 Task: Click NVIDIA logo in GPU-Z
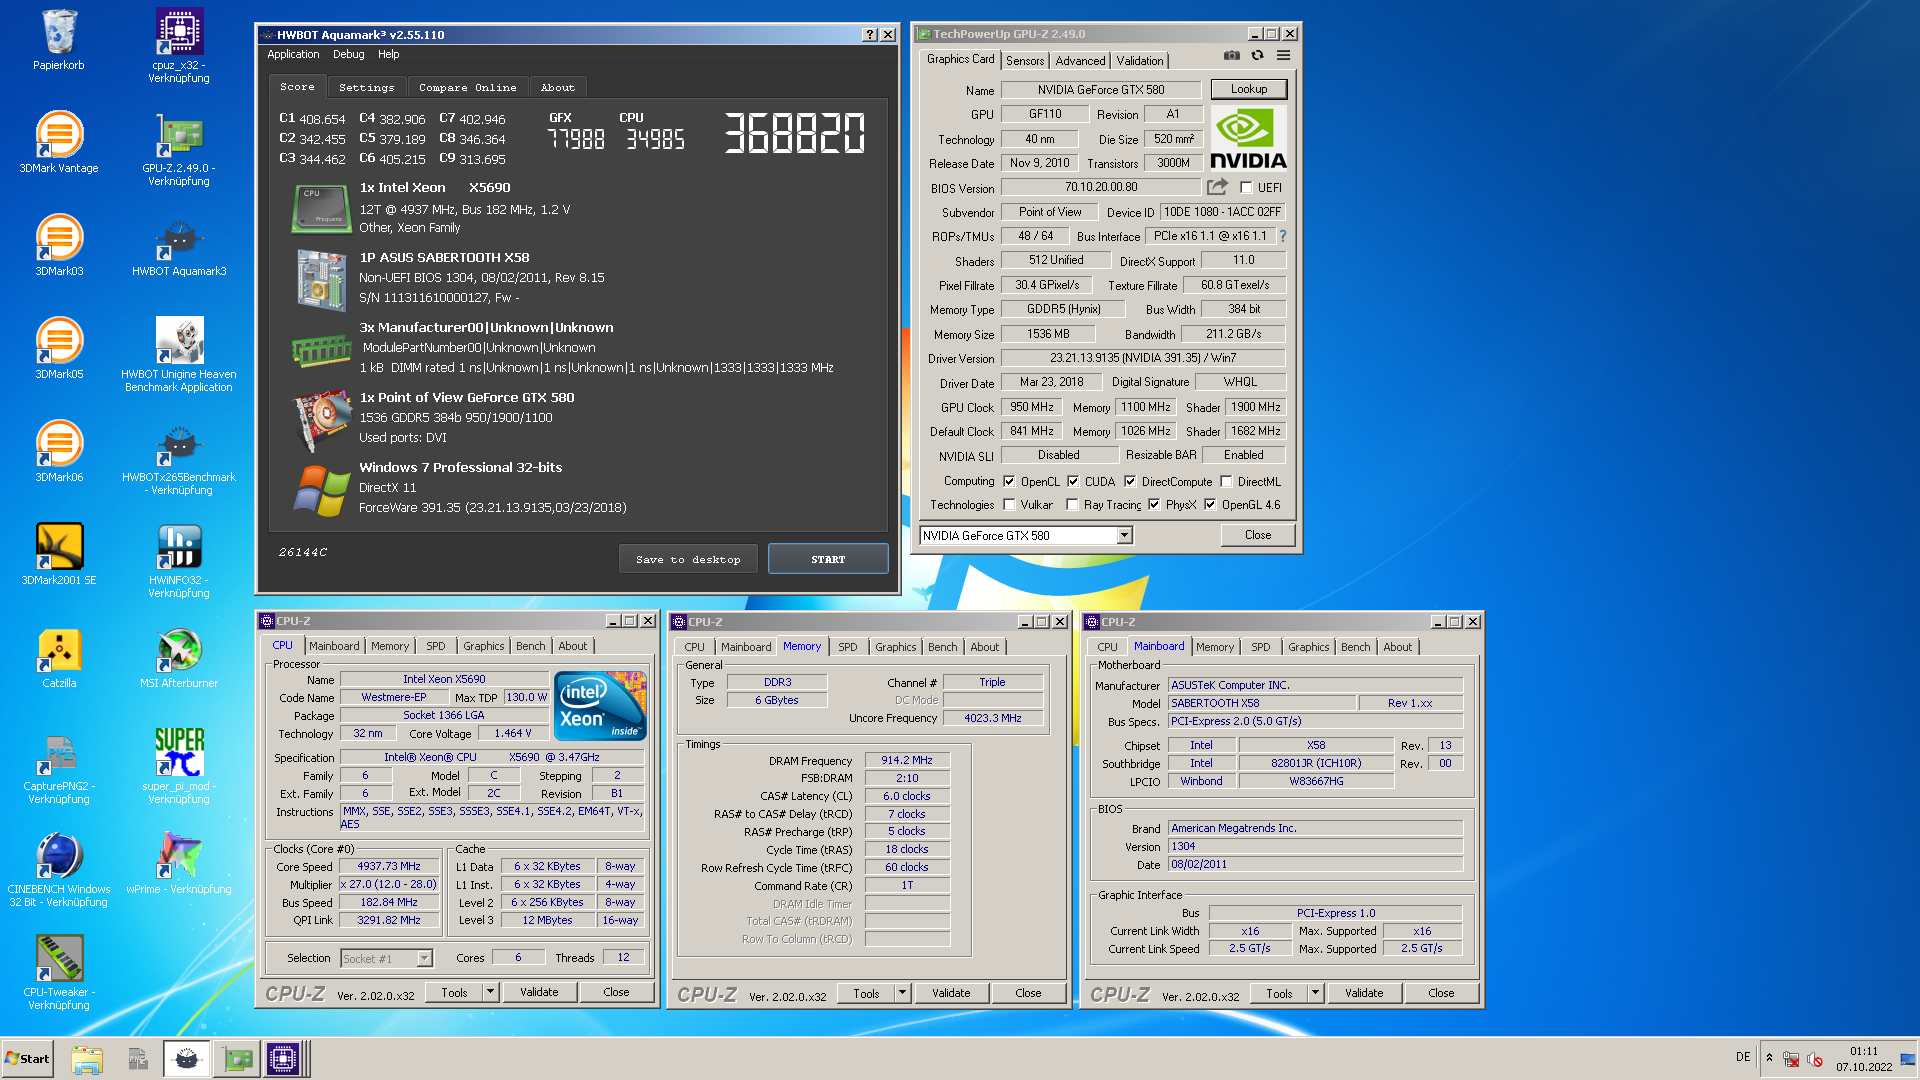pyautogui.click(x=1248, y=138)
